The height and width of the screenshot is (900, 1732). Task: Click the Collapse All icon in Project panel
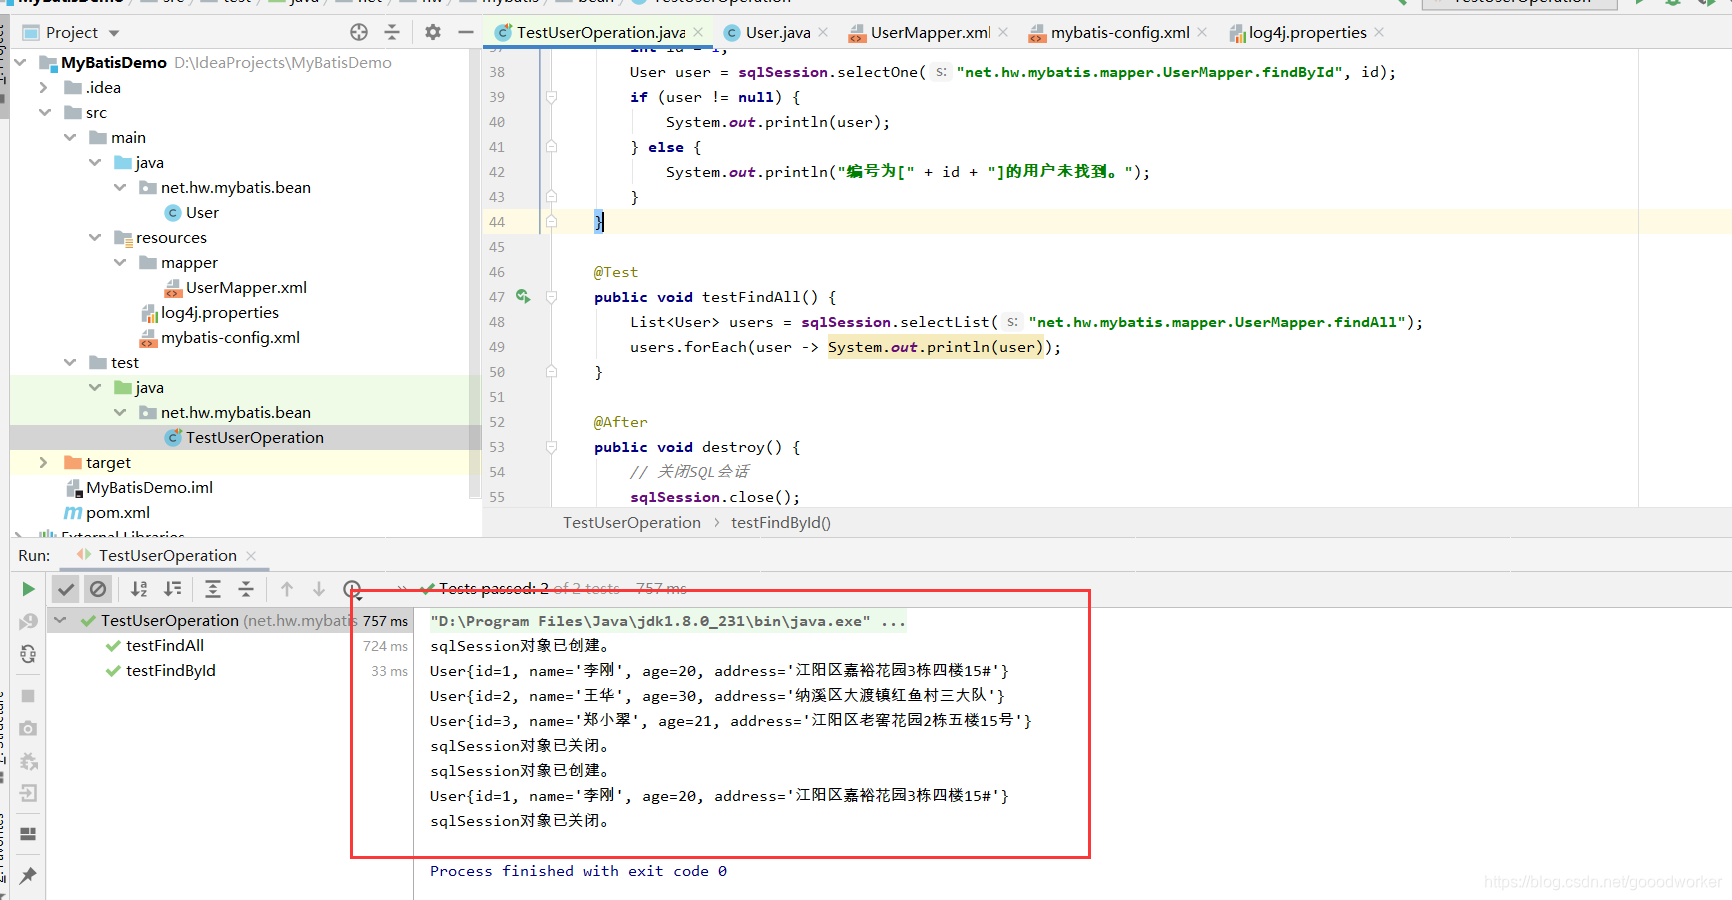tap(392, 32)
